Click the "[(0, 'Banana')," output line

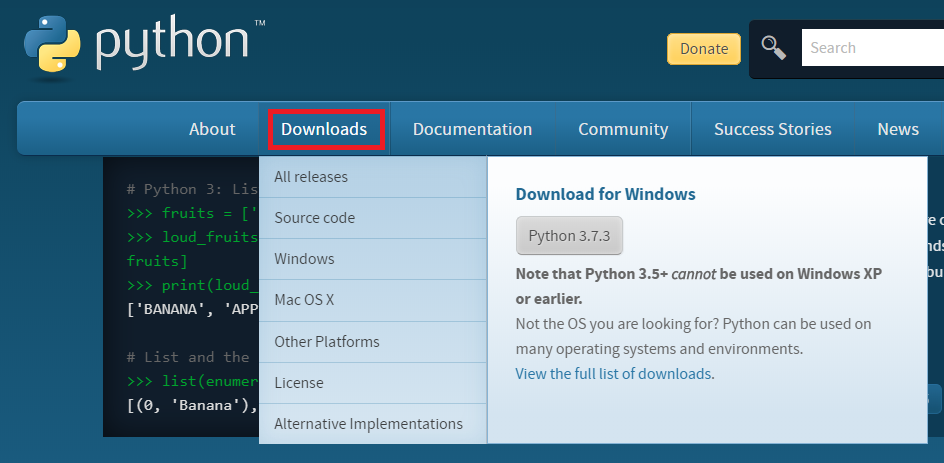click(x=193, y=405)
